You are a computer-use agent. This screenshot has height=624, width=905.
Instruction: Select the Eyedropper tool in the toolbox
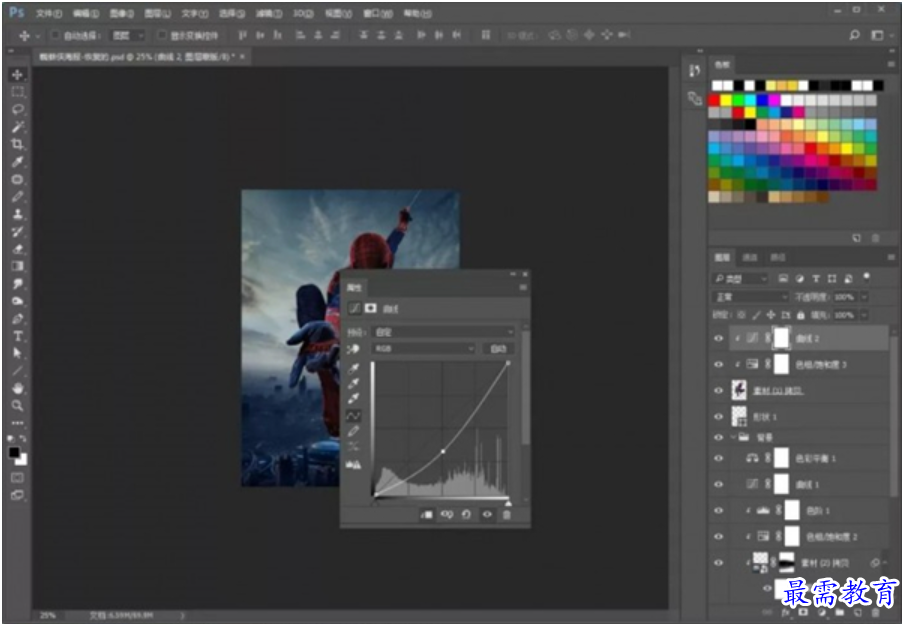[17, 162]
